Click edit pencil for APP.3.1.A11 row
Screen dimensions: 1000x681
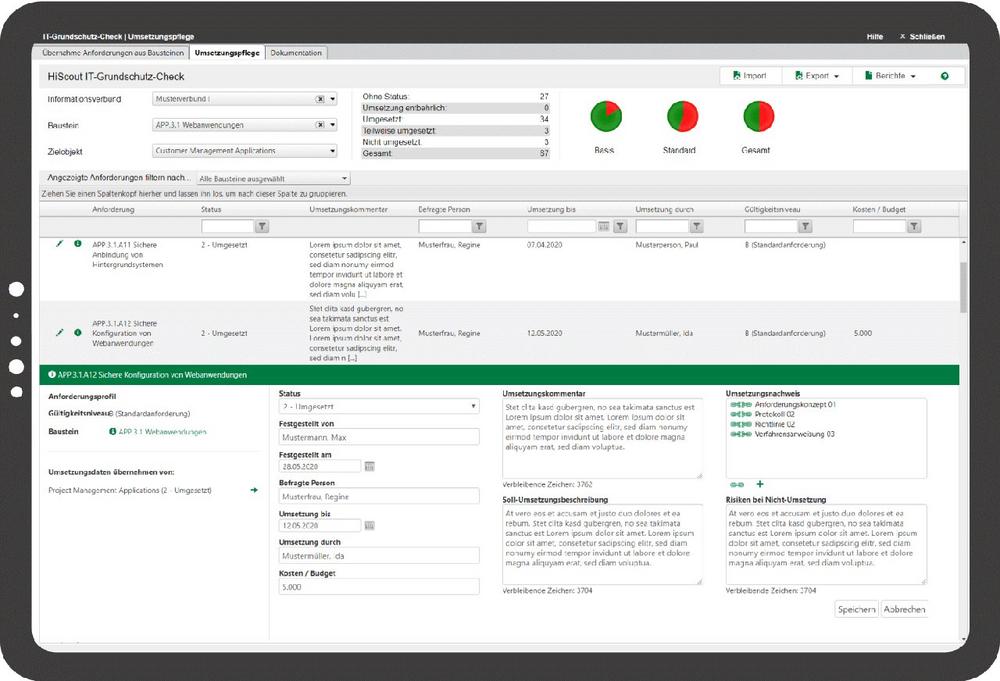pos(60,243)
